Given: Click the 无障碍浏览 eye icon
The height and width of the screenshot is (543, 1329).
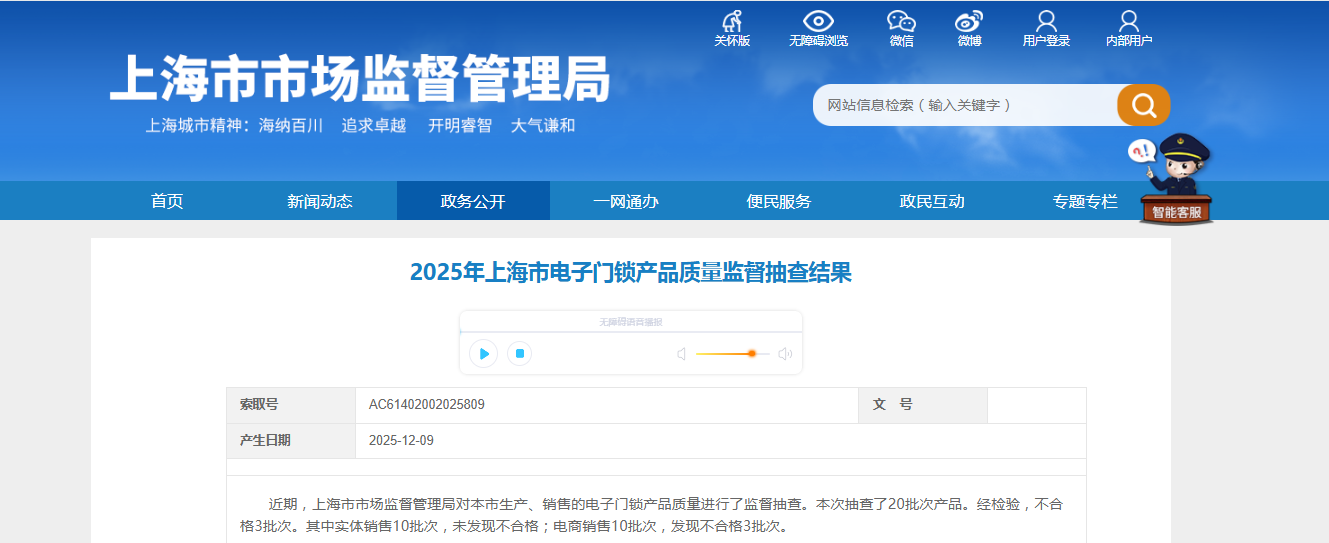Looking at the screenshot, I should pos(818,22).
